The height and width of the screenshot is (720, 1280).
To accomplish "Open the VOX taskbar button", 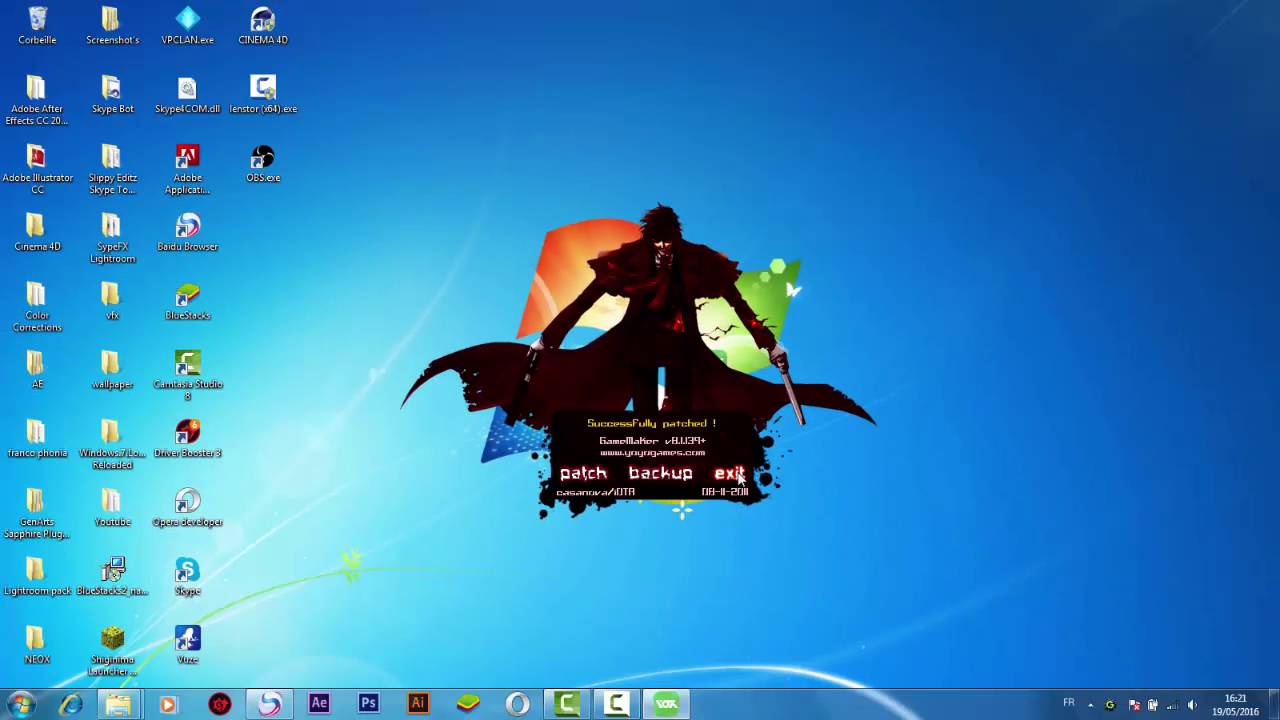I will (x=666, y=704).
